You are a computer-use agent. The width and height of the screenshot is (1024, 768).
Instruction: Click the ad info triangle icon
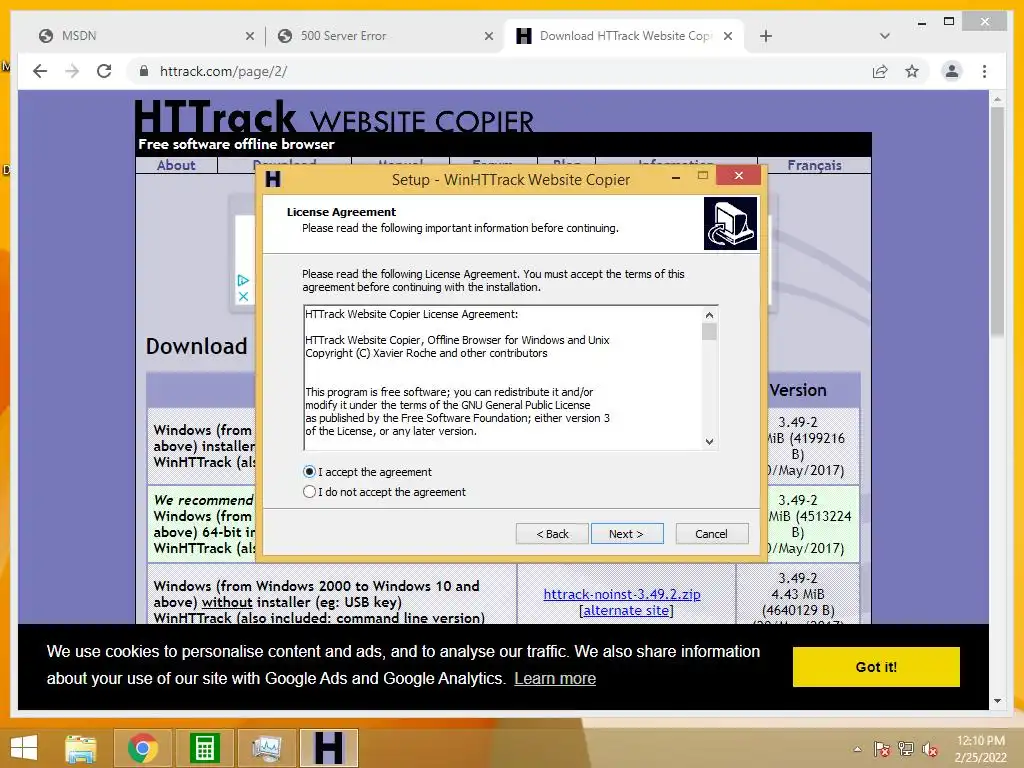(x=243, y=280)
